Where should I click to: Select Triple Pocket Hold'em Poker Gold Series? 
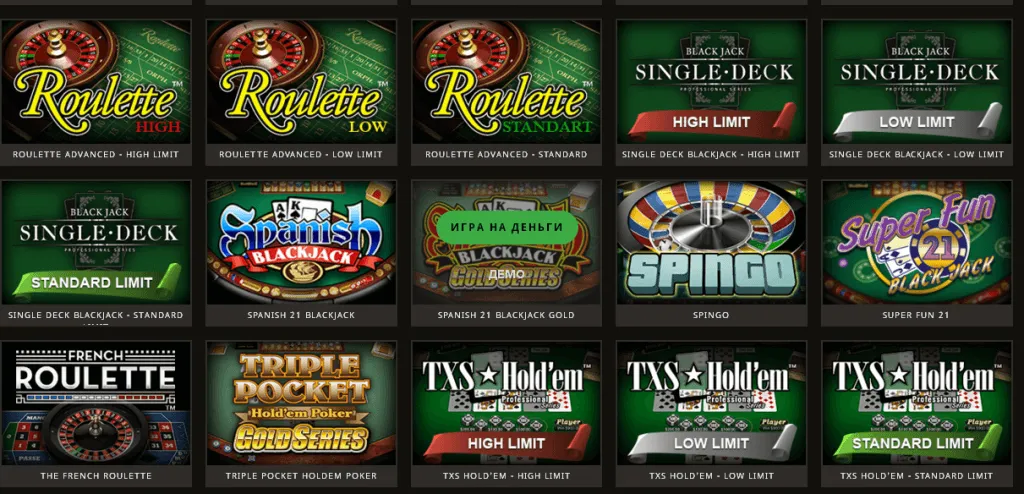coord(301,403)
